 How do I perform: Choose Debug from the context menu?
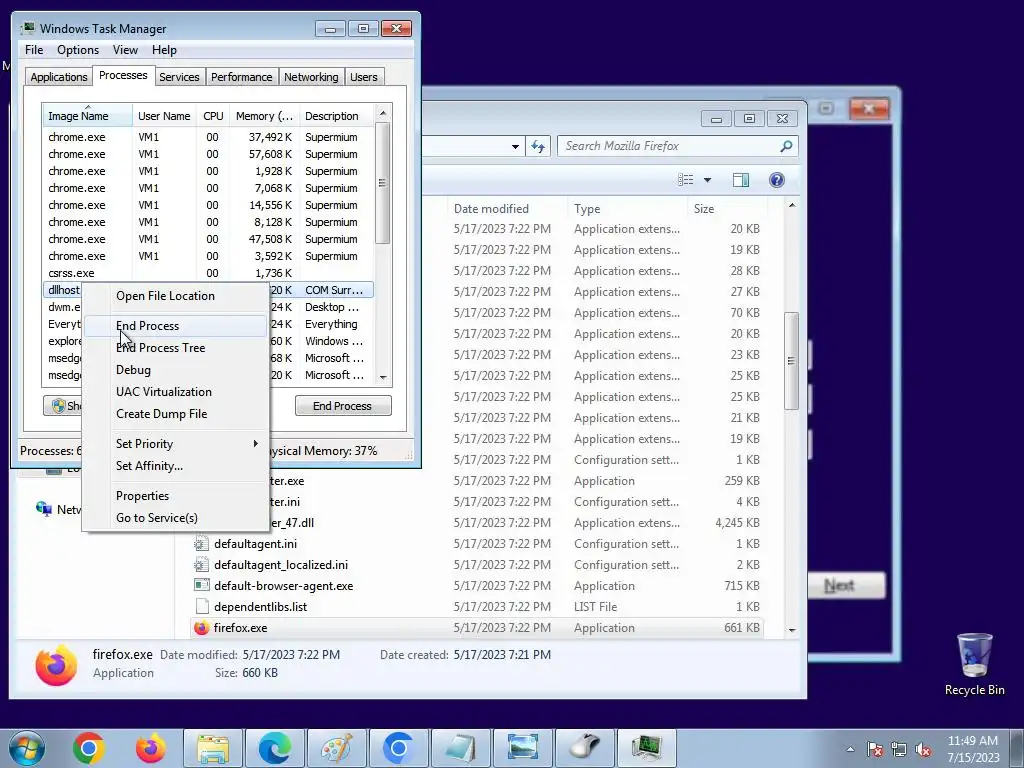click(x=176, y=370)
